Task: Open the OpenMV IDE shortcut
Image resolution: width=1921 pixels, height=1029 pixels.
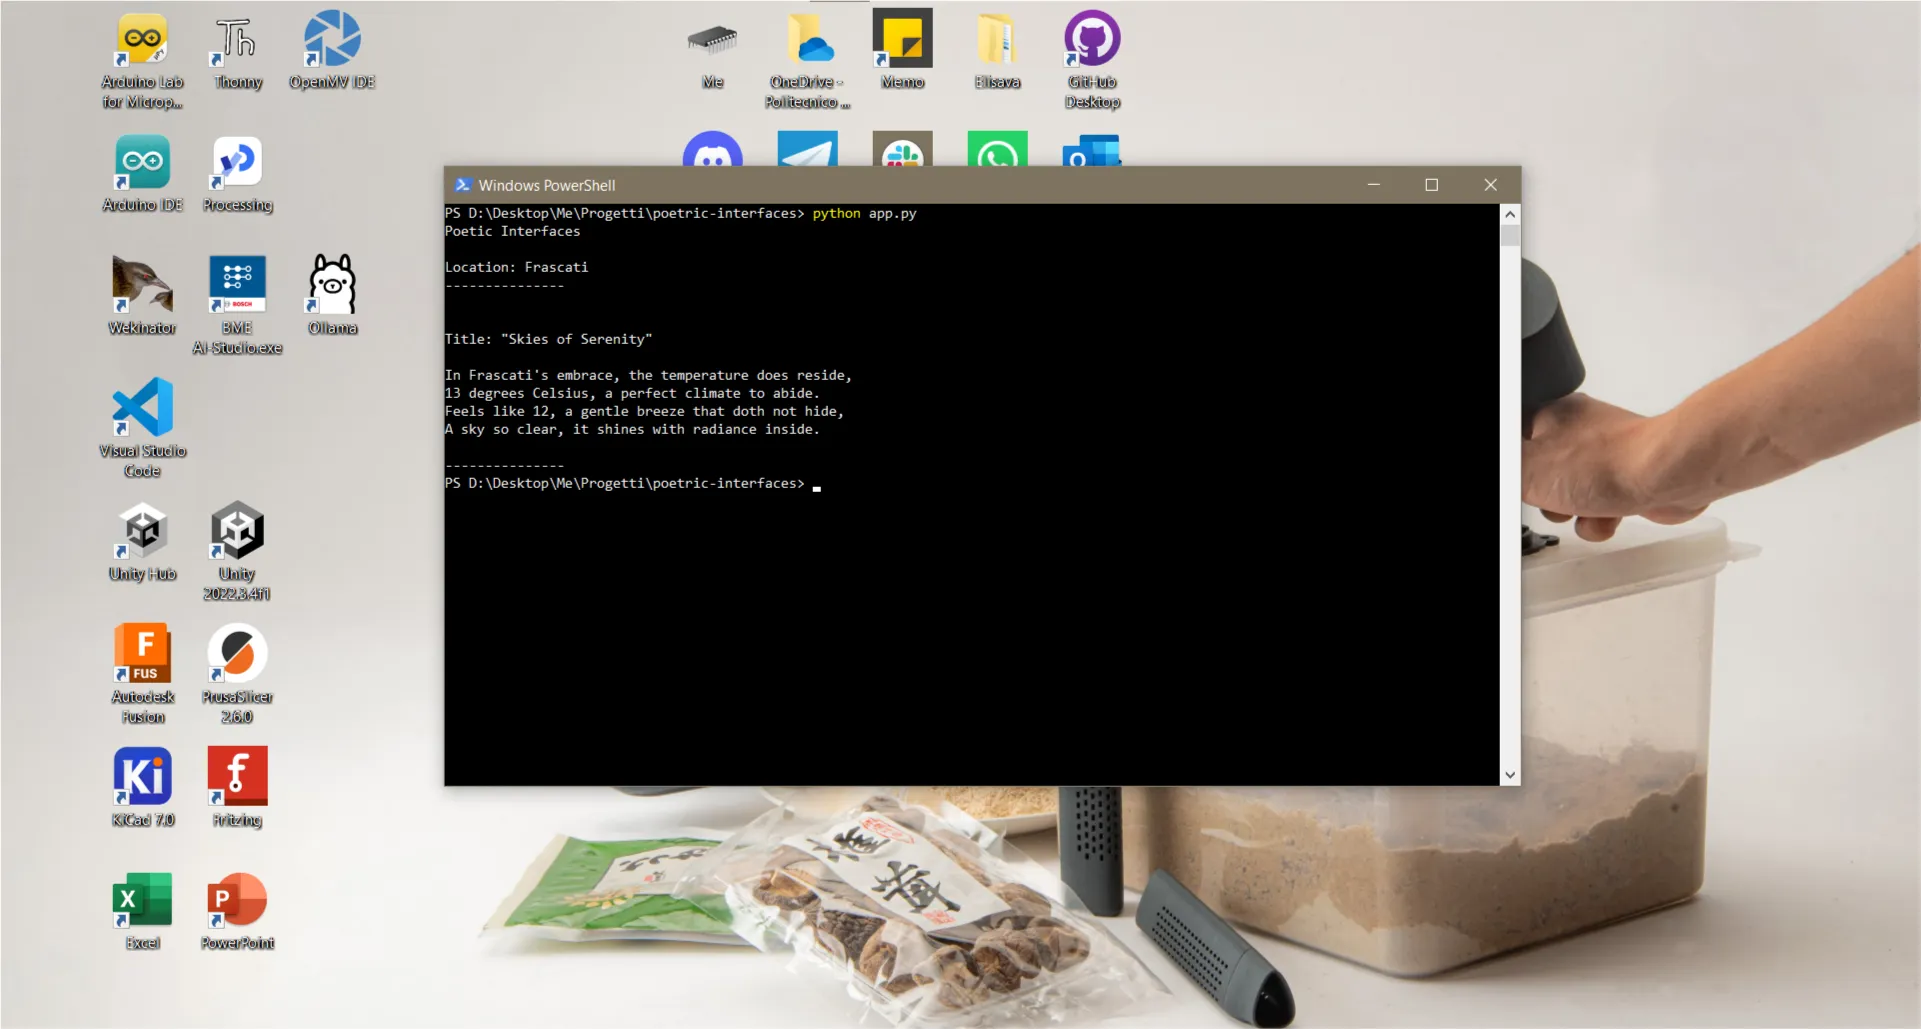Action: [332, 42]
